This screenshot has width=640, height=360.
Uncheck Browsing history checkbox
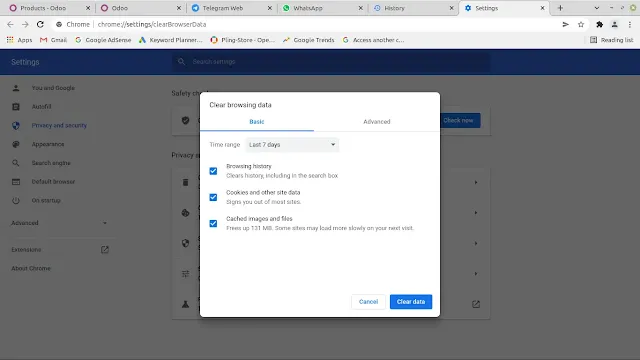click(x=213, y=171)
